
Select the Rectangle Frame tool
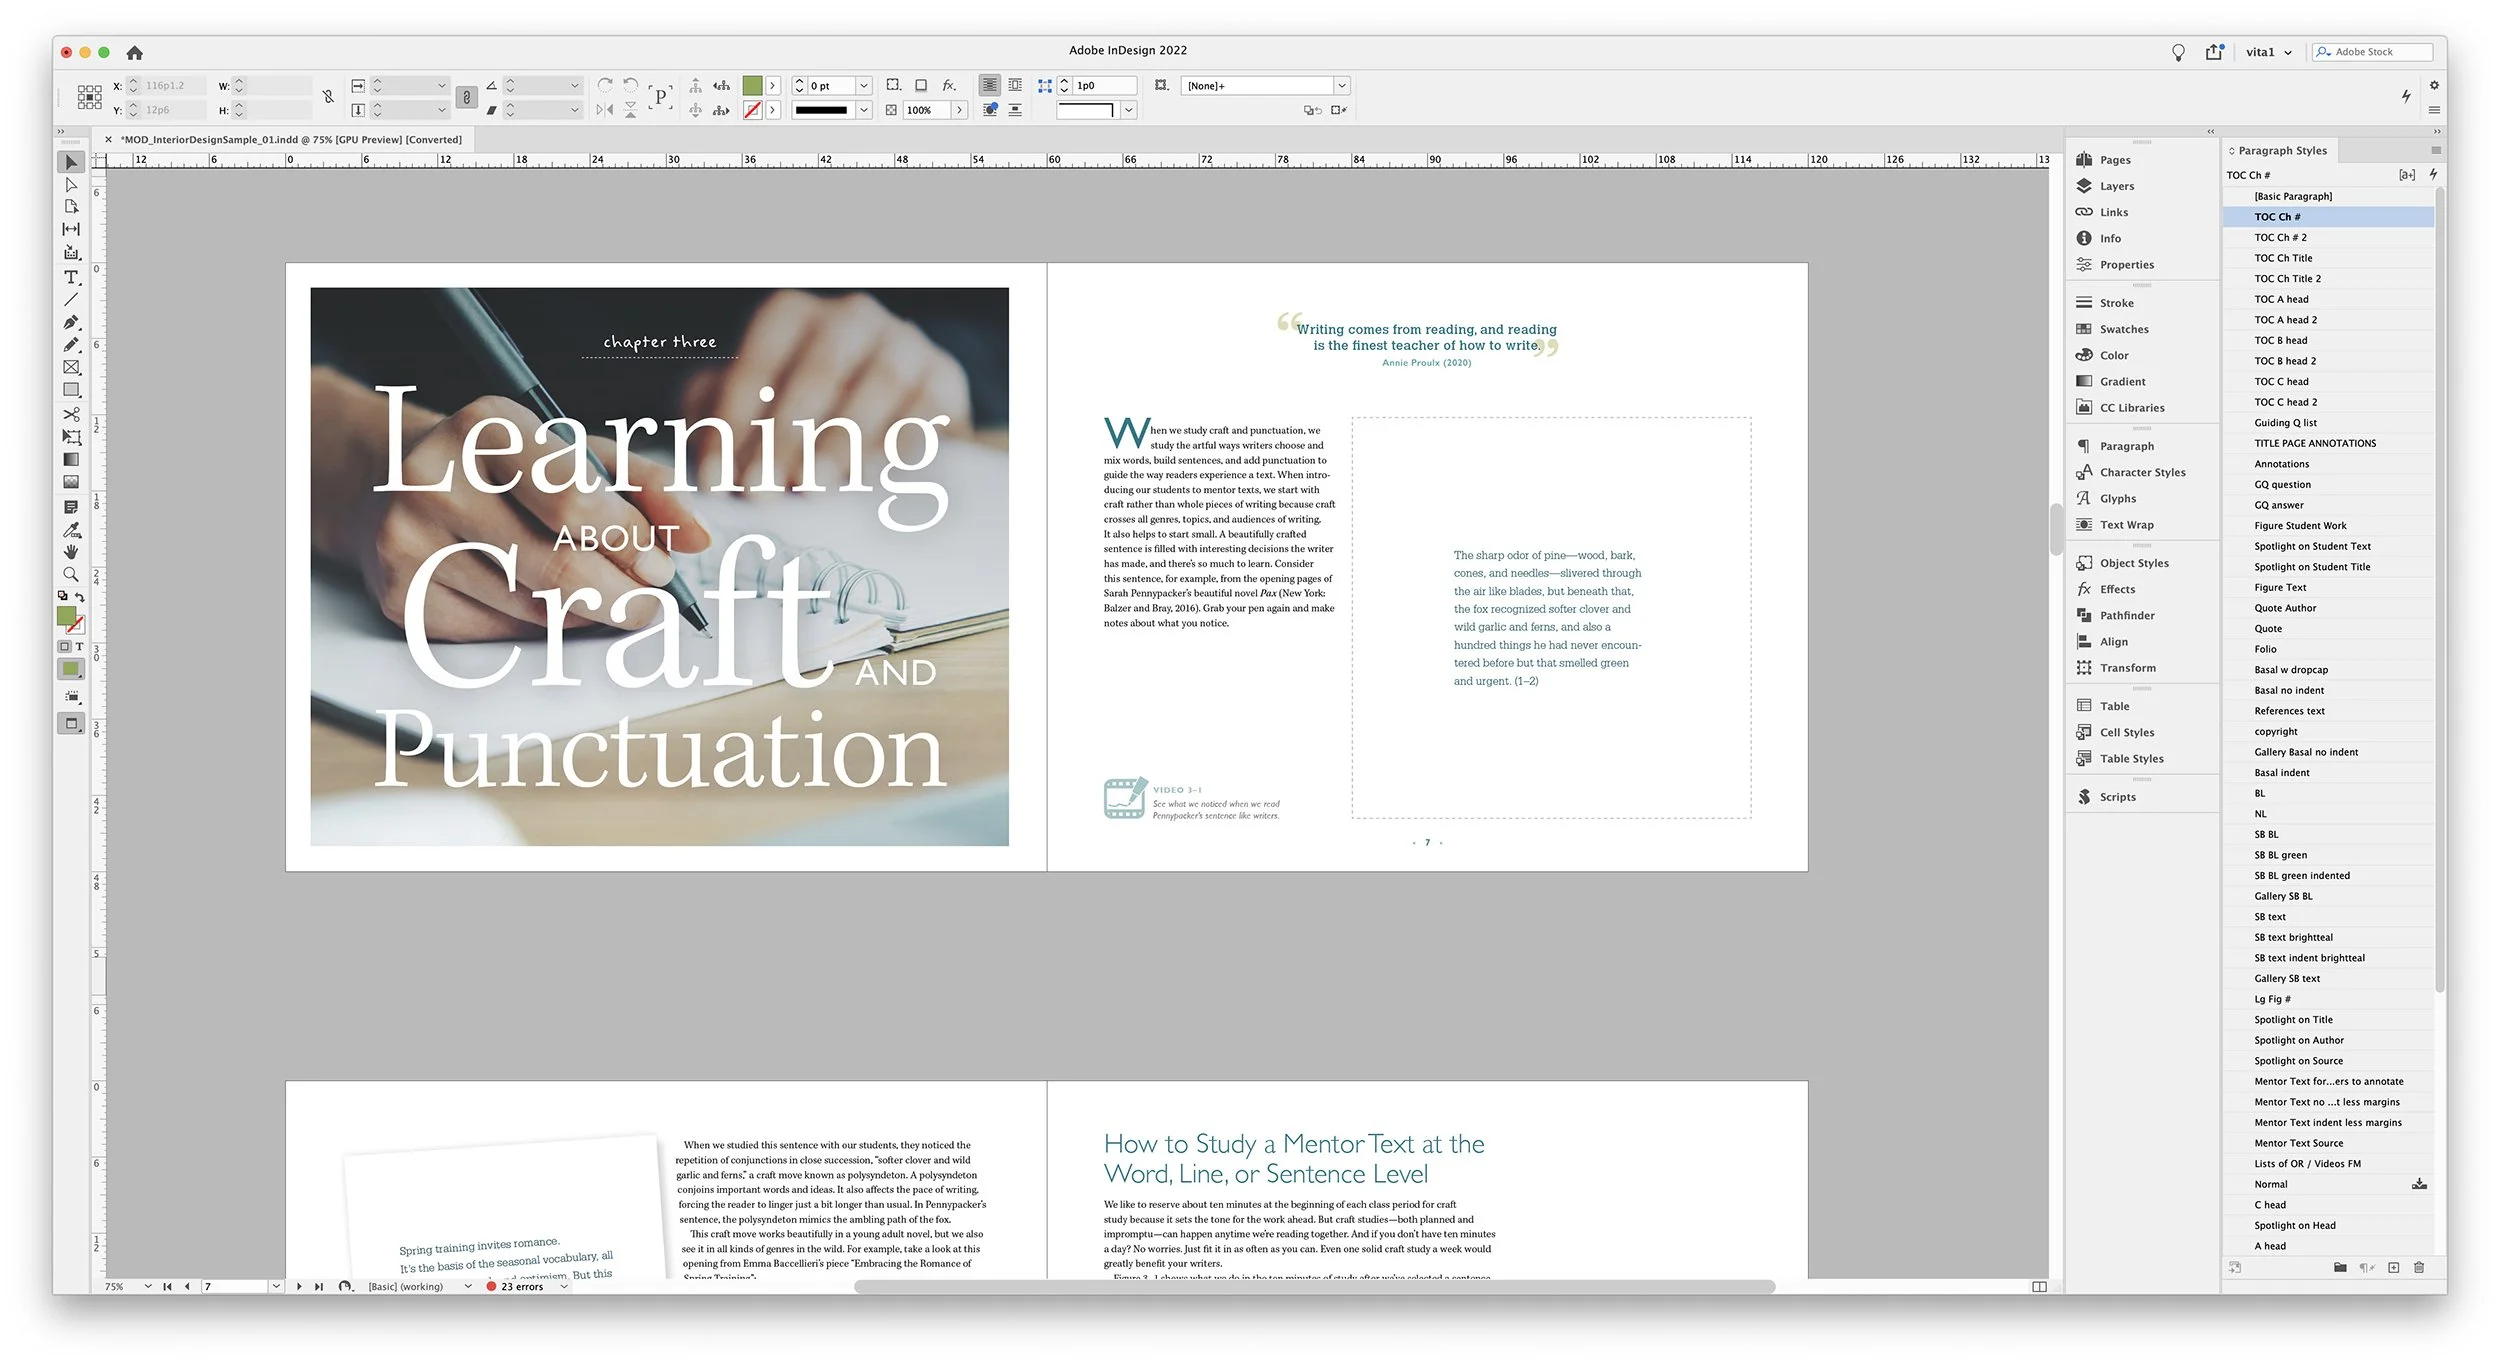[x=71, y=368]
